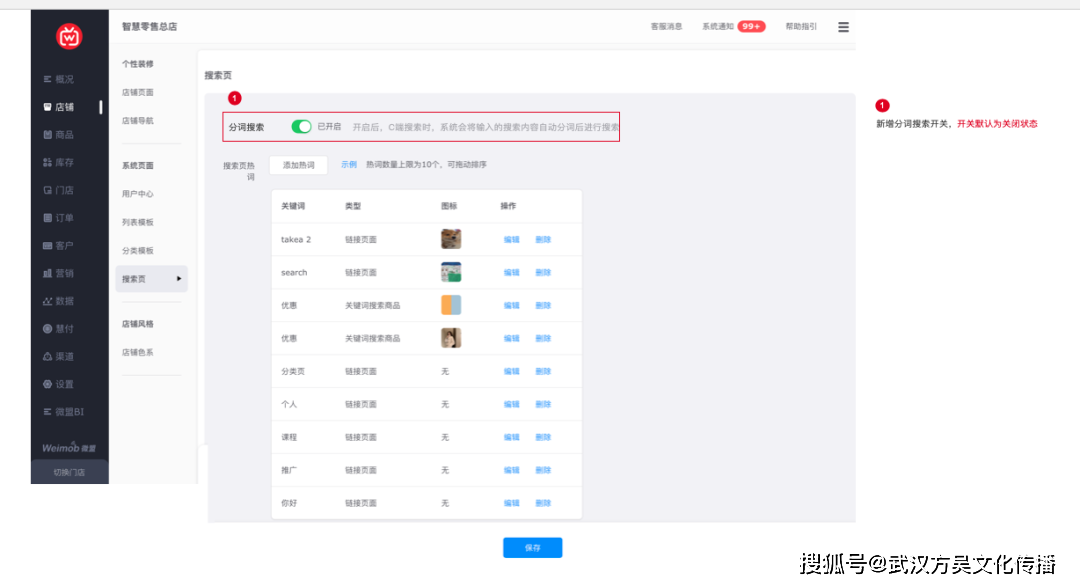The image size is (1080, 587).
Task: Click 删除 for the 课程 row
Action: click(x=543, y=437)
